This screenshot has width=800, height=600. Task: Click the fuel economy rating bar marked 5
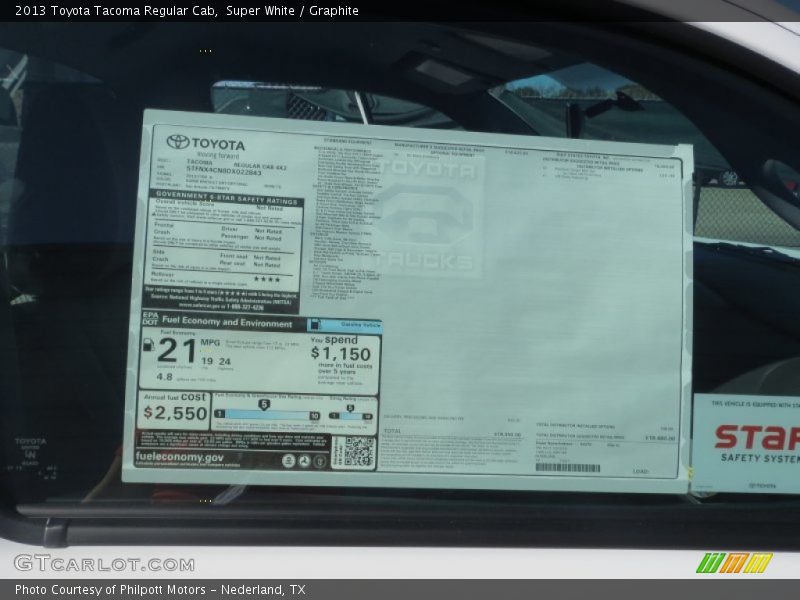267,415
